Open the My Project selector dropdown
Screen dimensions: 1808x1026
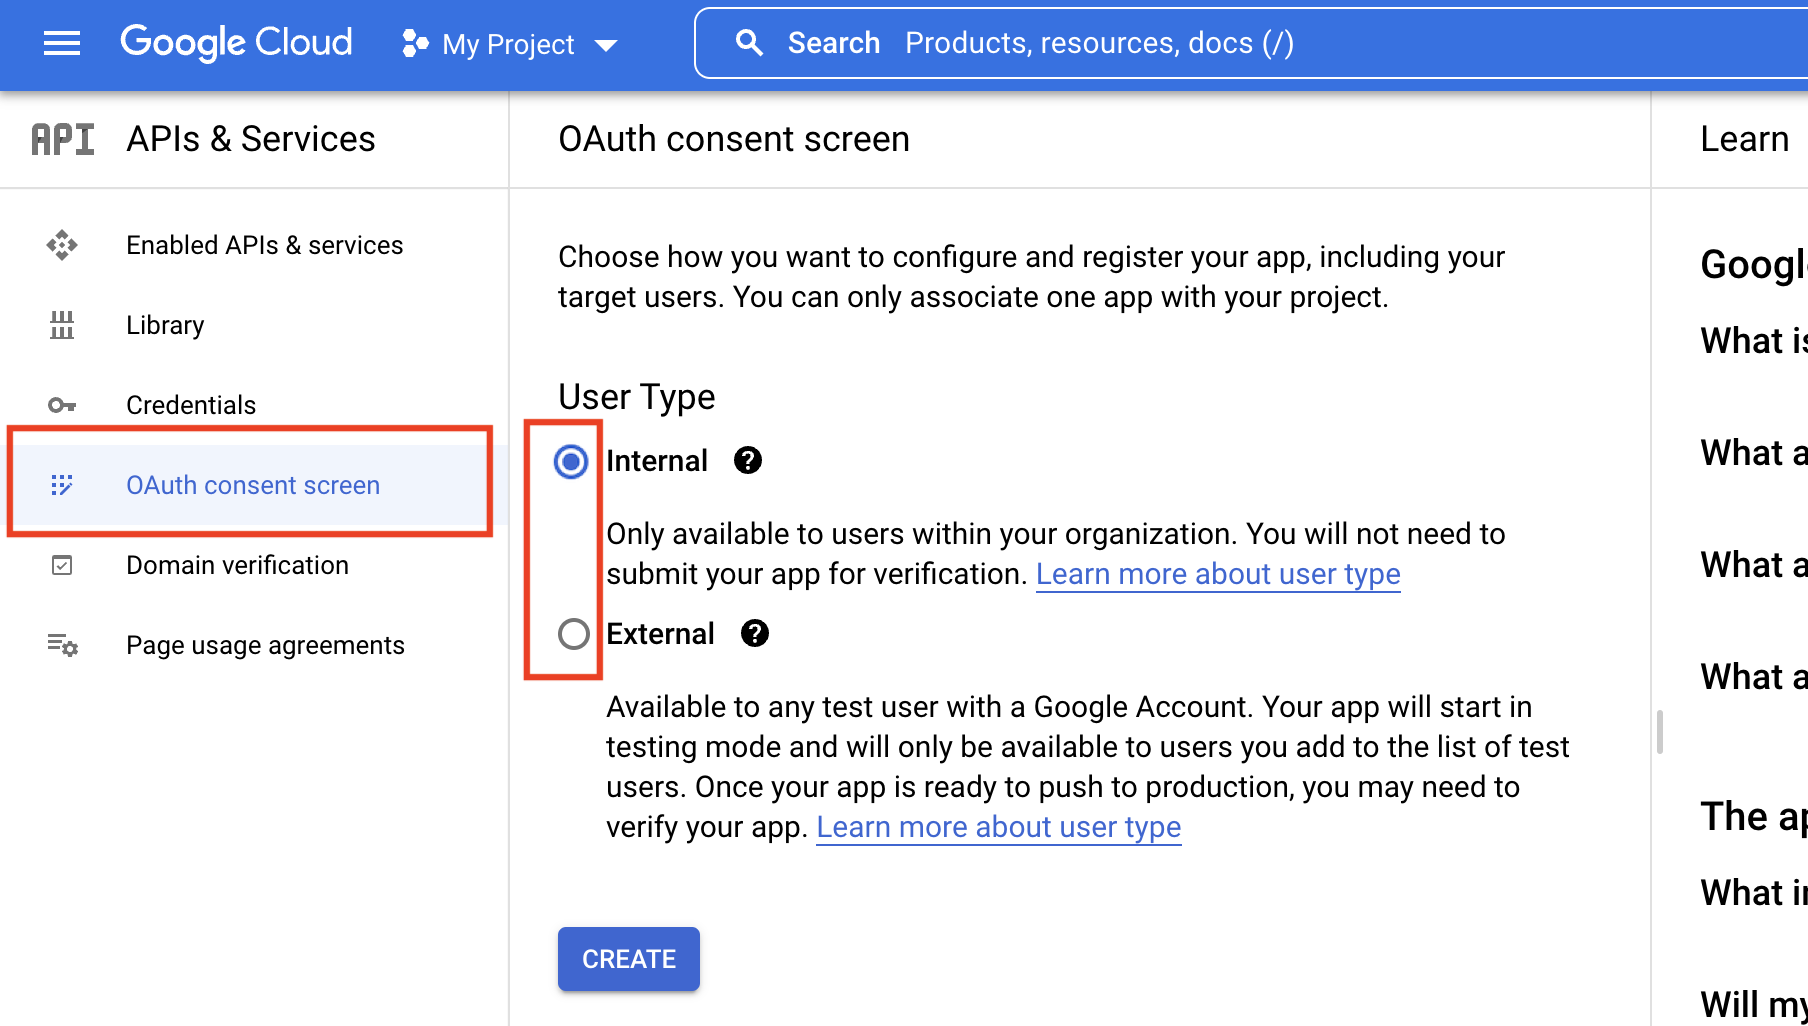point(510,44)
